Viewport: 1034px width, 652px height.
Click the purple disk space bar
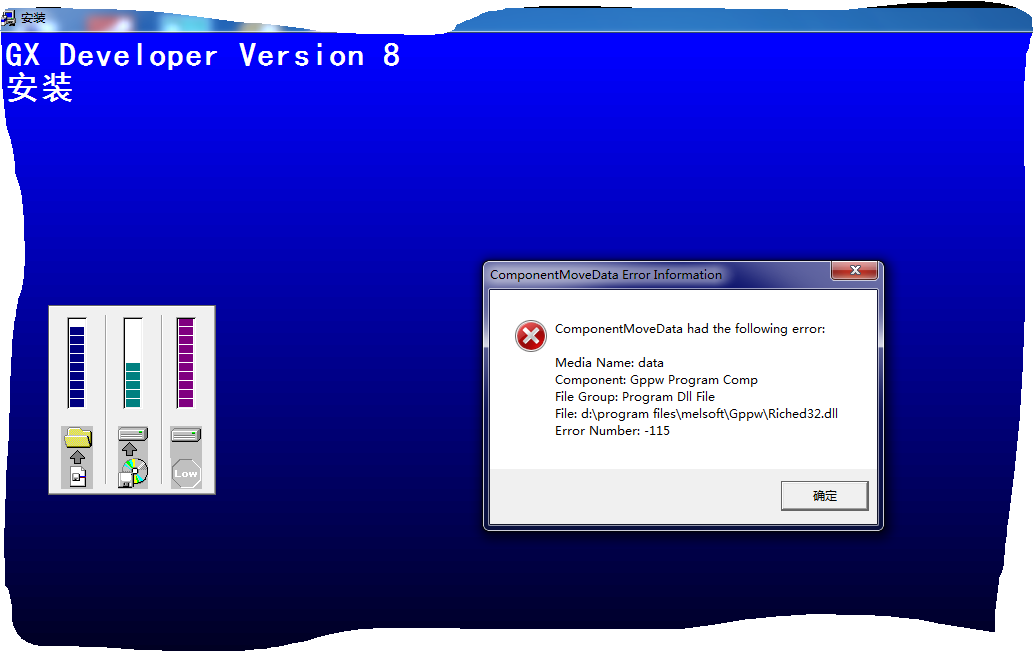[x=186, y=363]
